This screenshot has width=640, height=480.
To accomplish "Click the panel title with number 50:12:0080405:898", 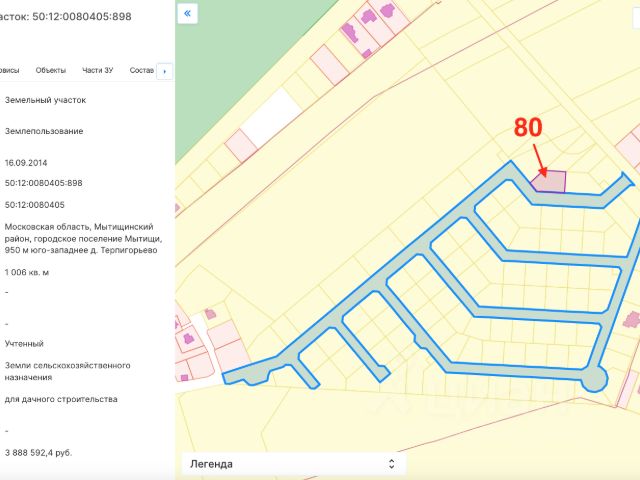I will pos(66,17).
